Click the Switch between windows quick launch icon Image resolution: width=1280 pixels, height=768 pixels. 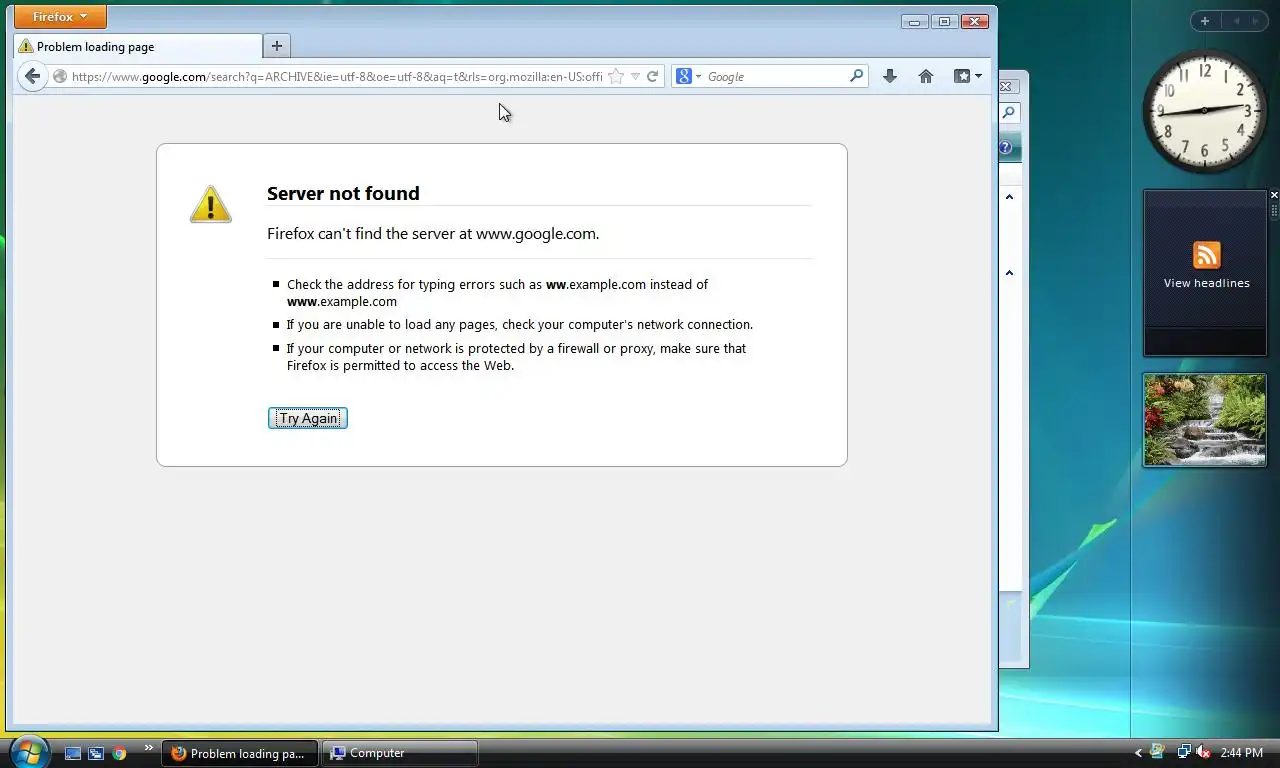tap(96, 753)
